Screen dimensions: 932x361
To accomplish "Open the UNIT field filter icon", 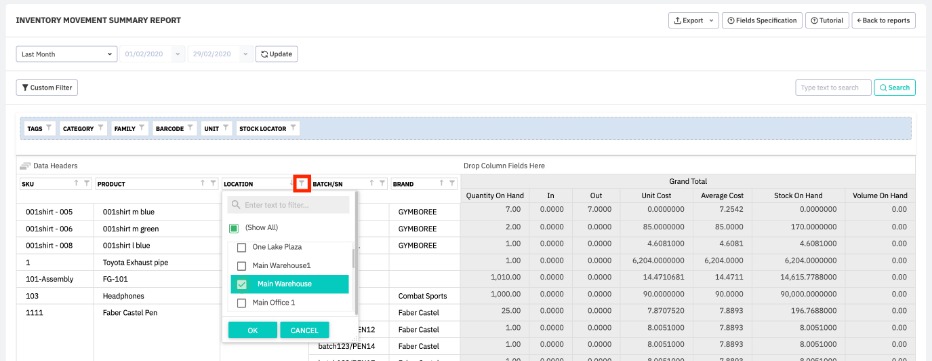I will click(x=226, y=128).
